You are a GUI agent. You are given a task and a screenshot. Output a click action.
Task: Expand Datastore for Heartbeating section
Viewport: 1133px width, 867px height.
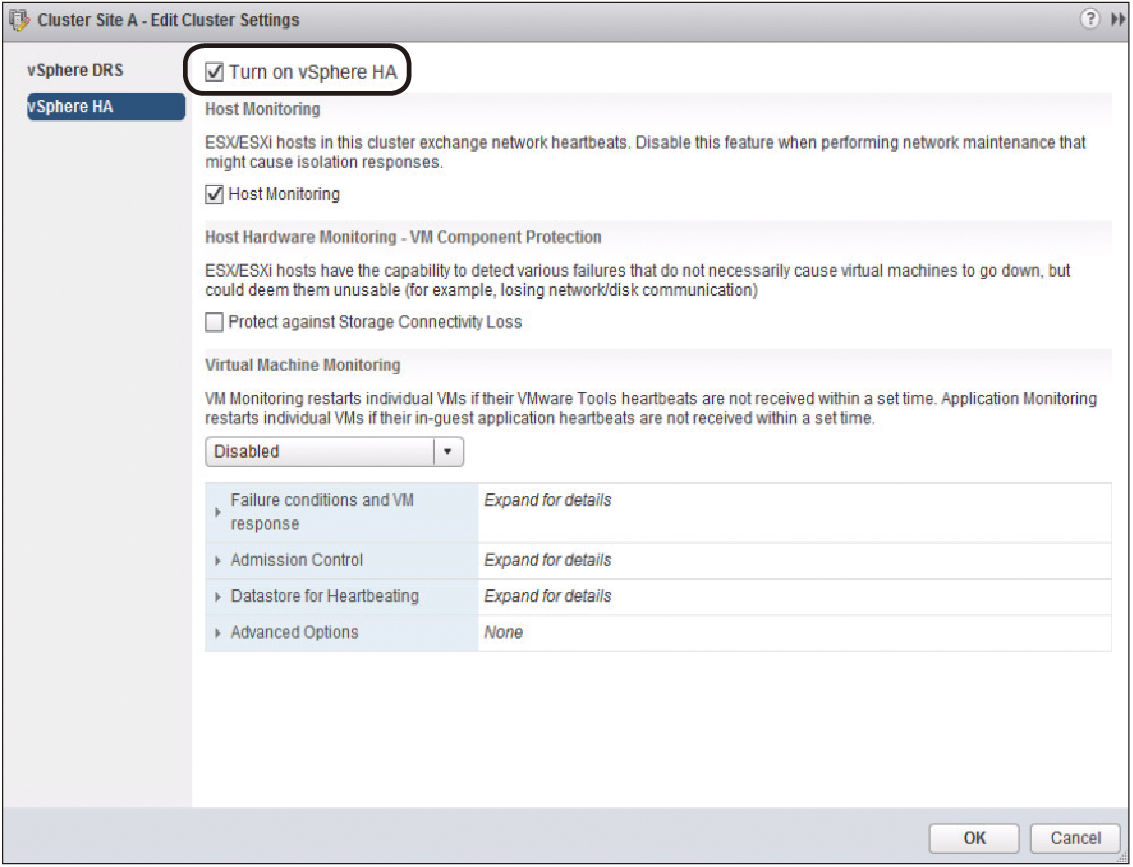217,597
